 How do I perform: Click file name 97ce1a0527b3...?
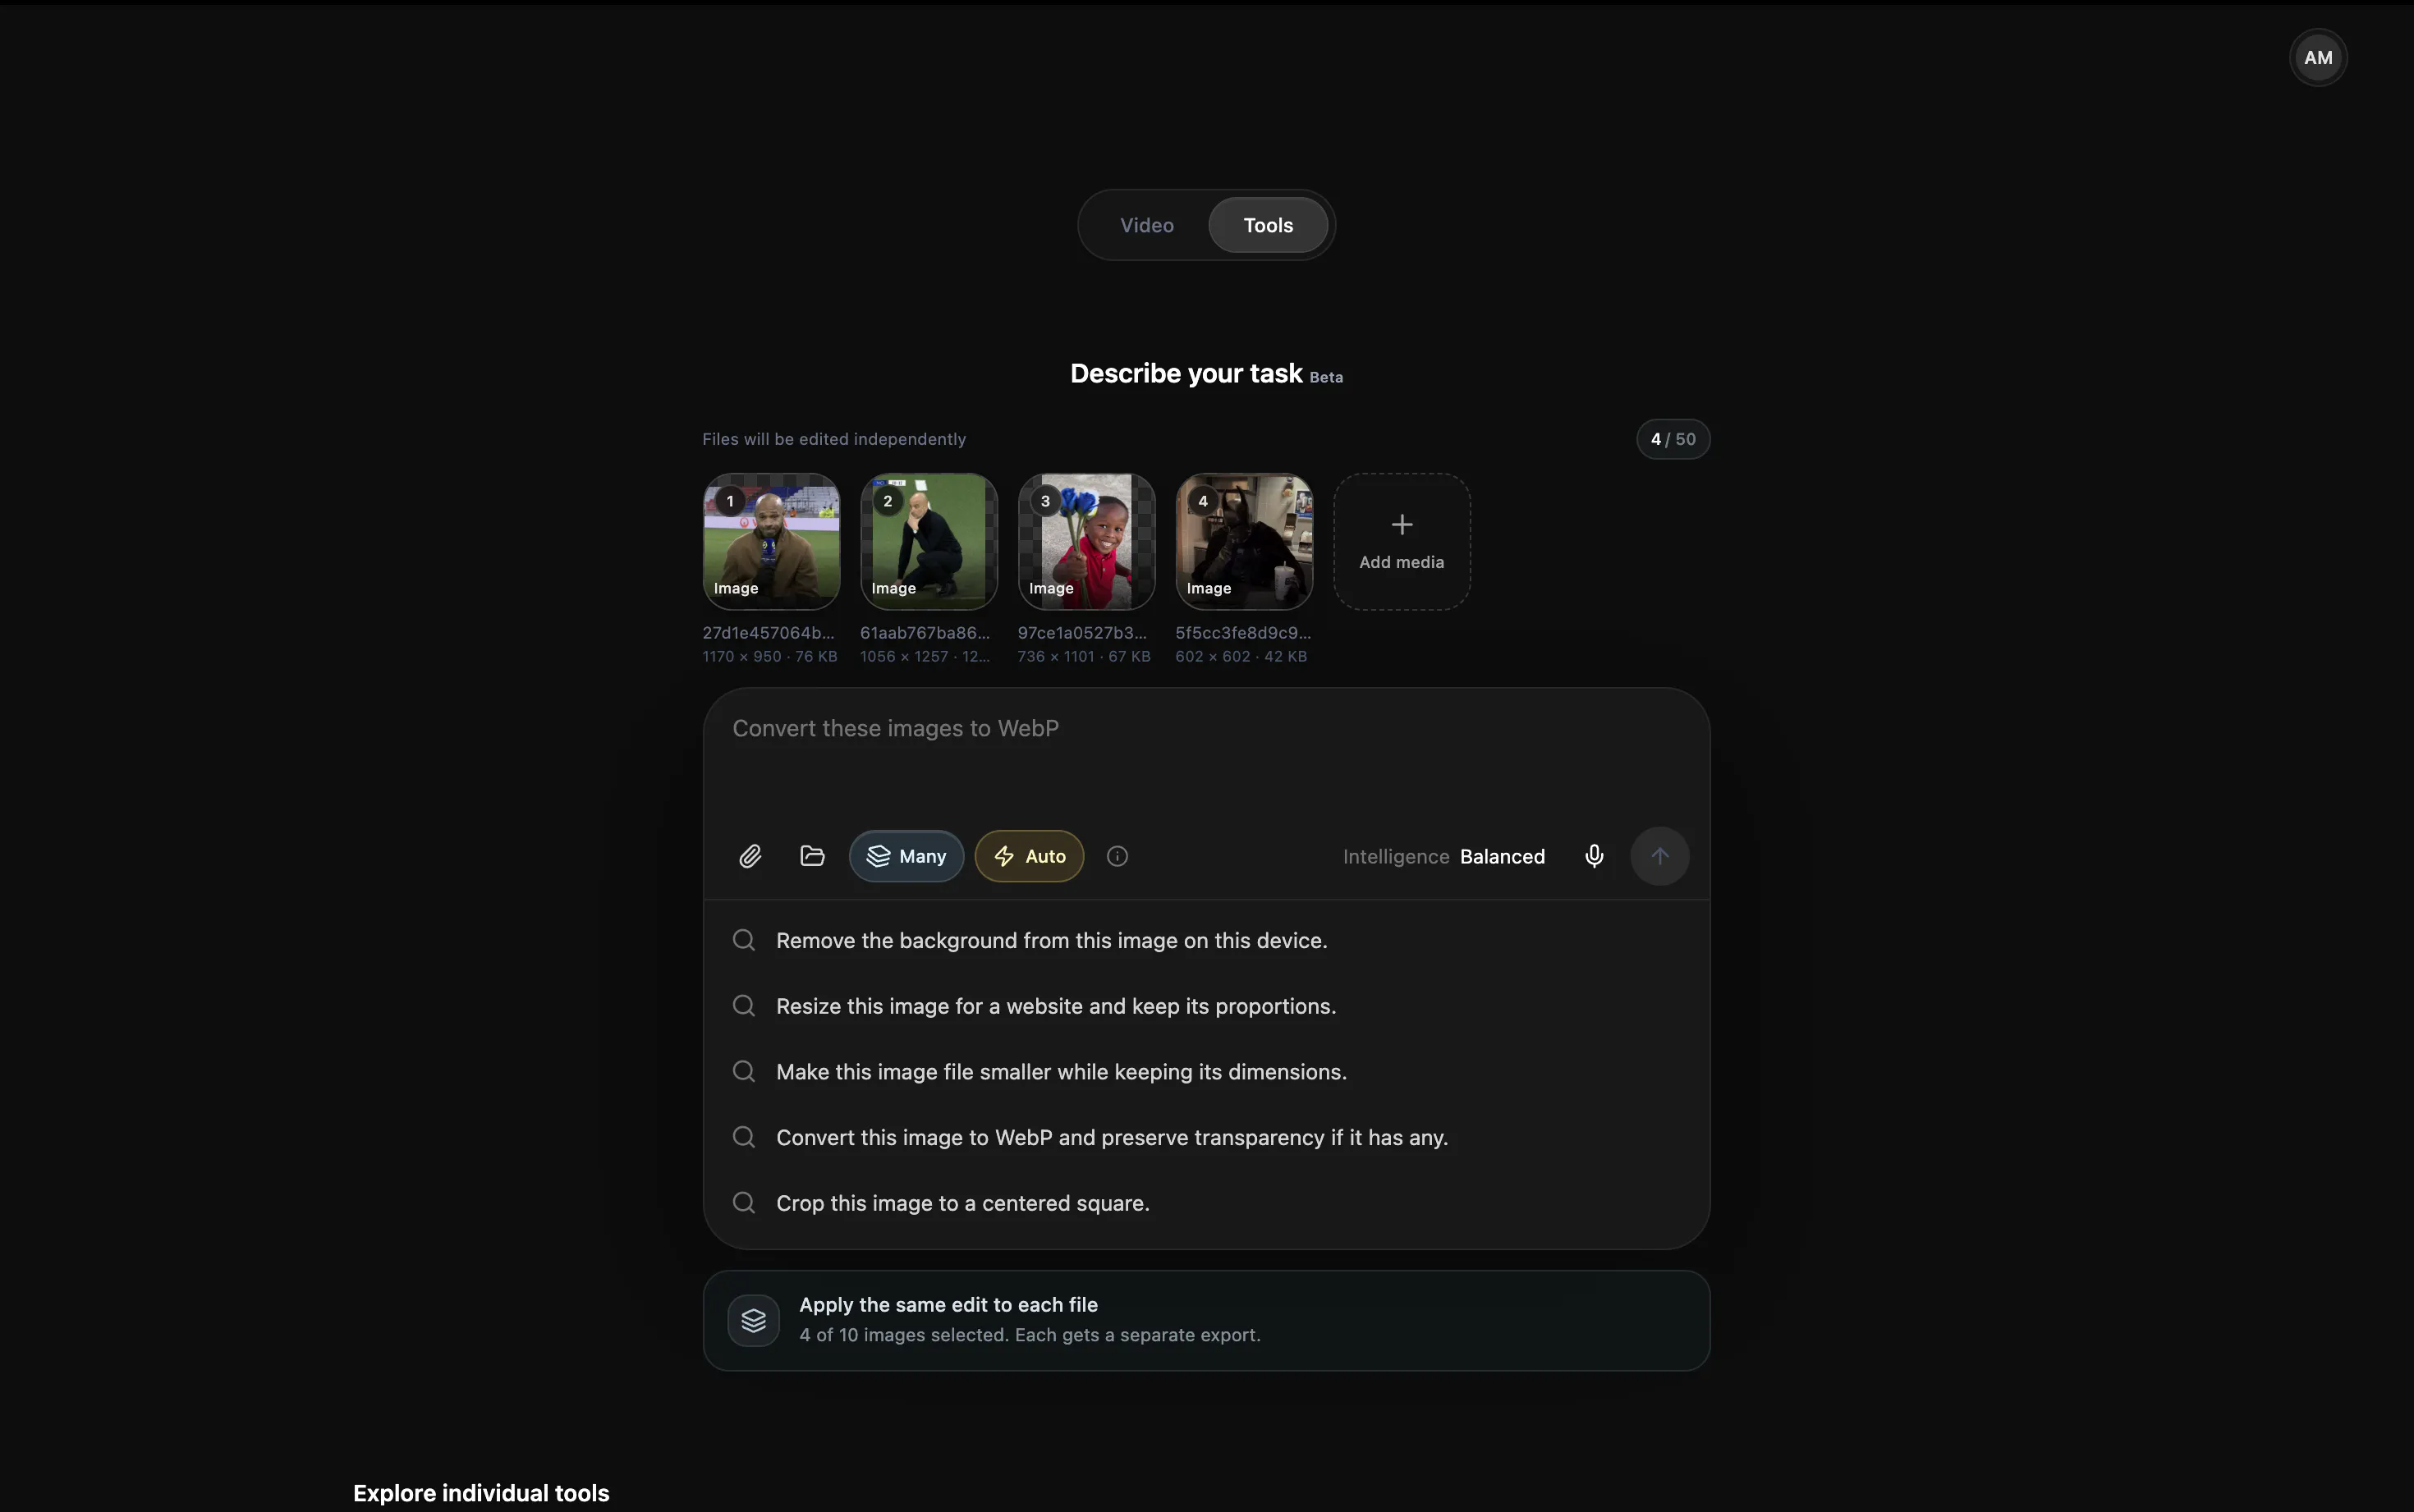coord(1083,633)
